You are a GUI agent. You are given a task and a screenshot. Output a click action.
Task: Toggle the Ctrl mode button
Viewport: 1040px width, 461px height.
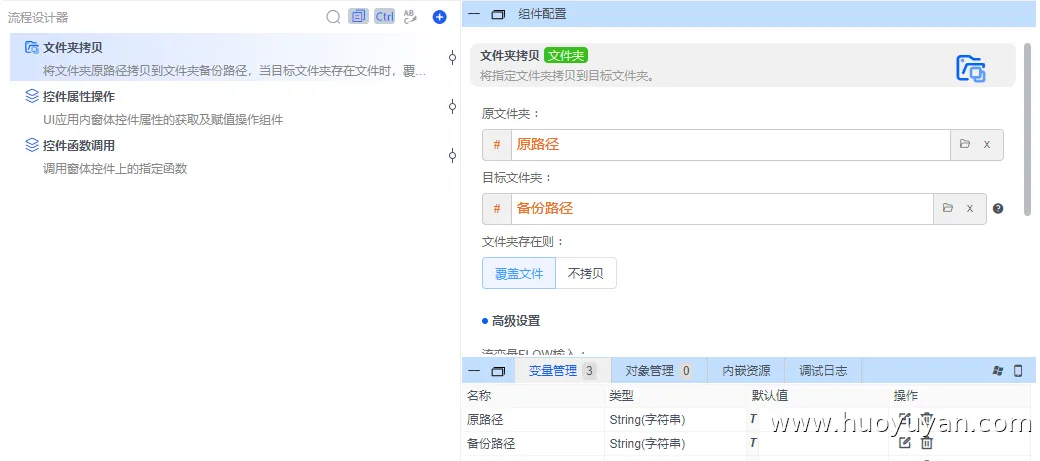(x=384, y=17)
